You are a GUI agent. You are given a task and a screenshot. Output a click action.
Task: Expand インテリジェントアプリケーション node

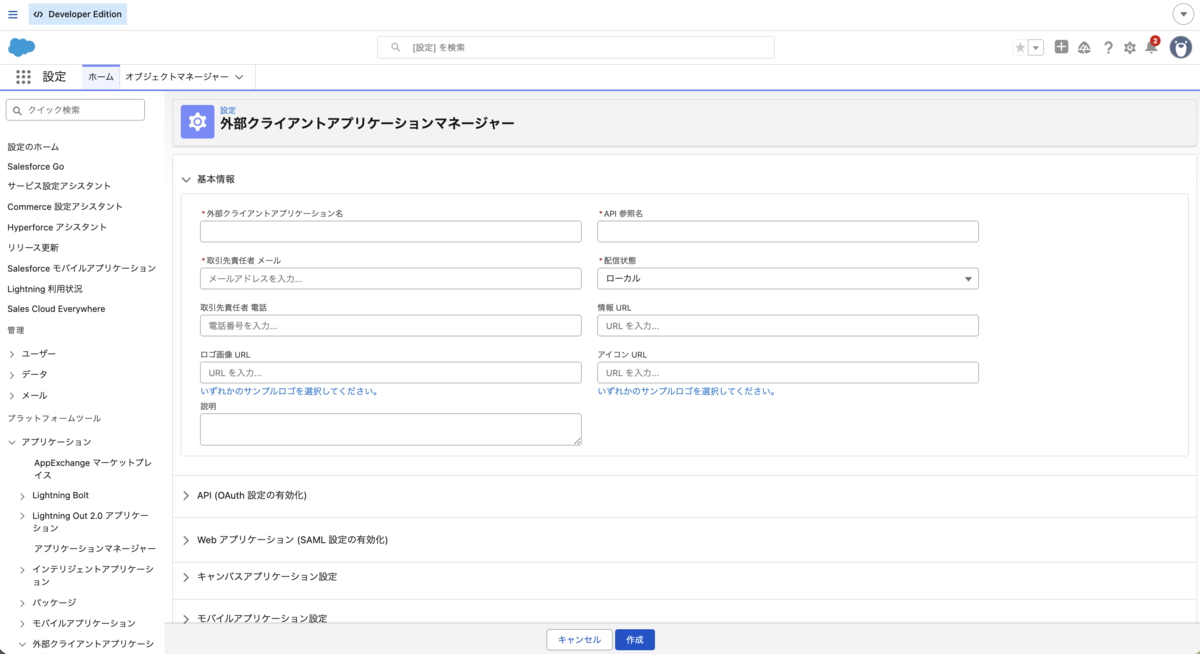coord(23,570)
